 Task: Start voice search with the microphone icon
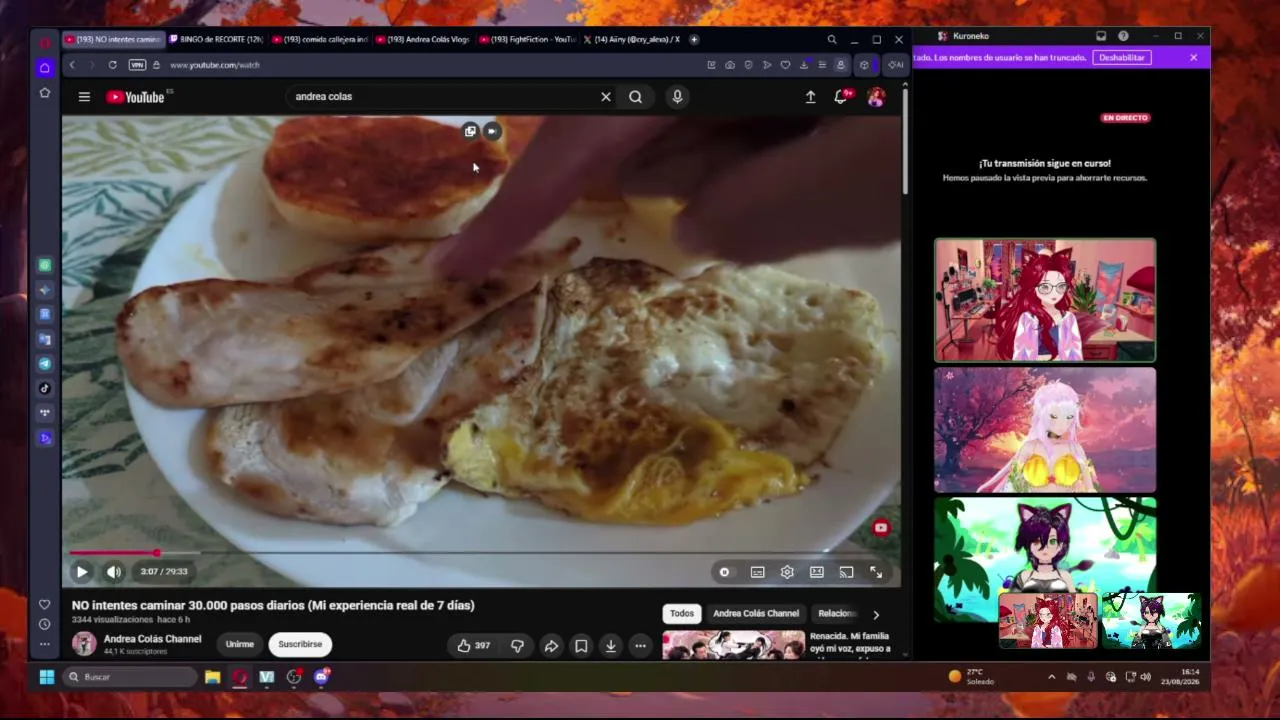[x=677, y=97]
